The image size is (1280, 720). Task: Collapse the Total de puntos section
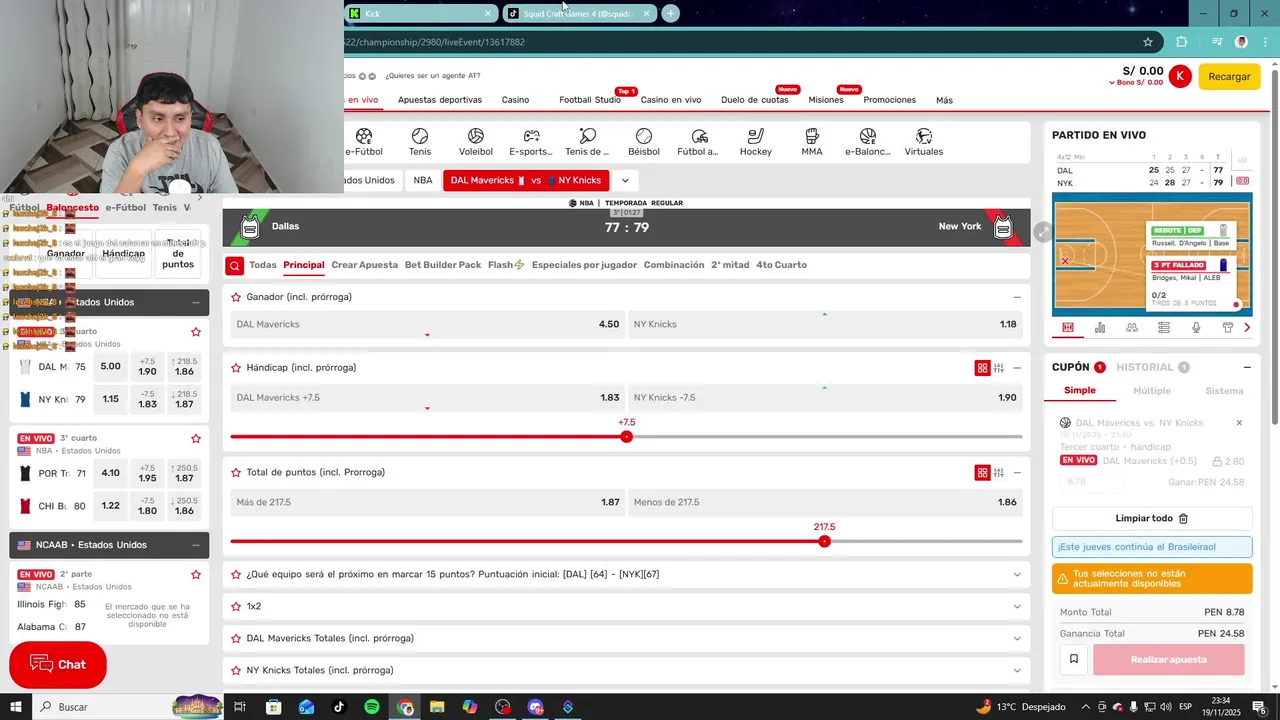point(1017,473)
